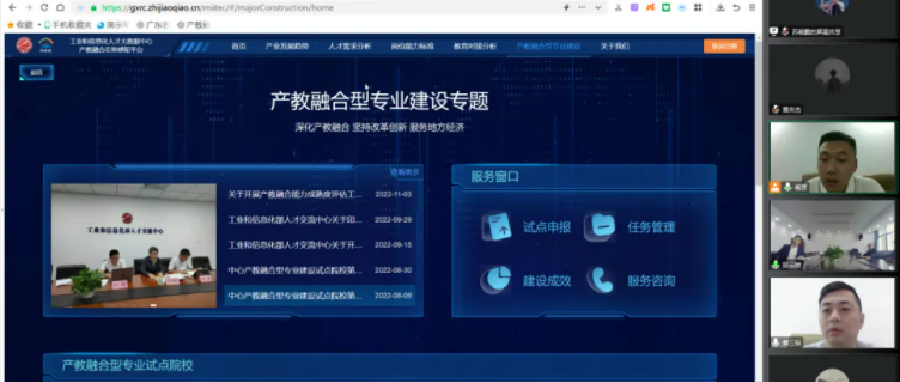Click the orange host person icon on speaker tile
Screen dimensions: 900x382
coord(775,187)
